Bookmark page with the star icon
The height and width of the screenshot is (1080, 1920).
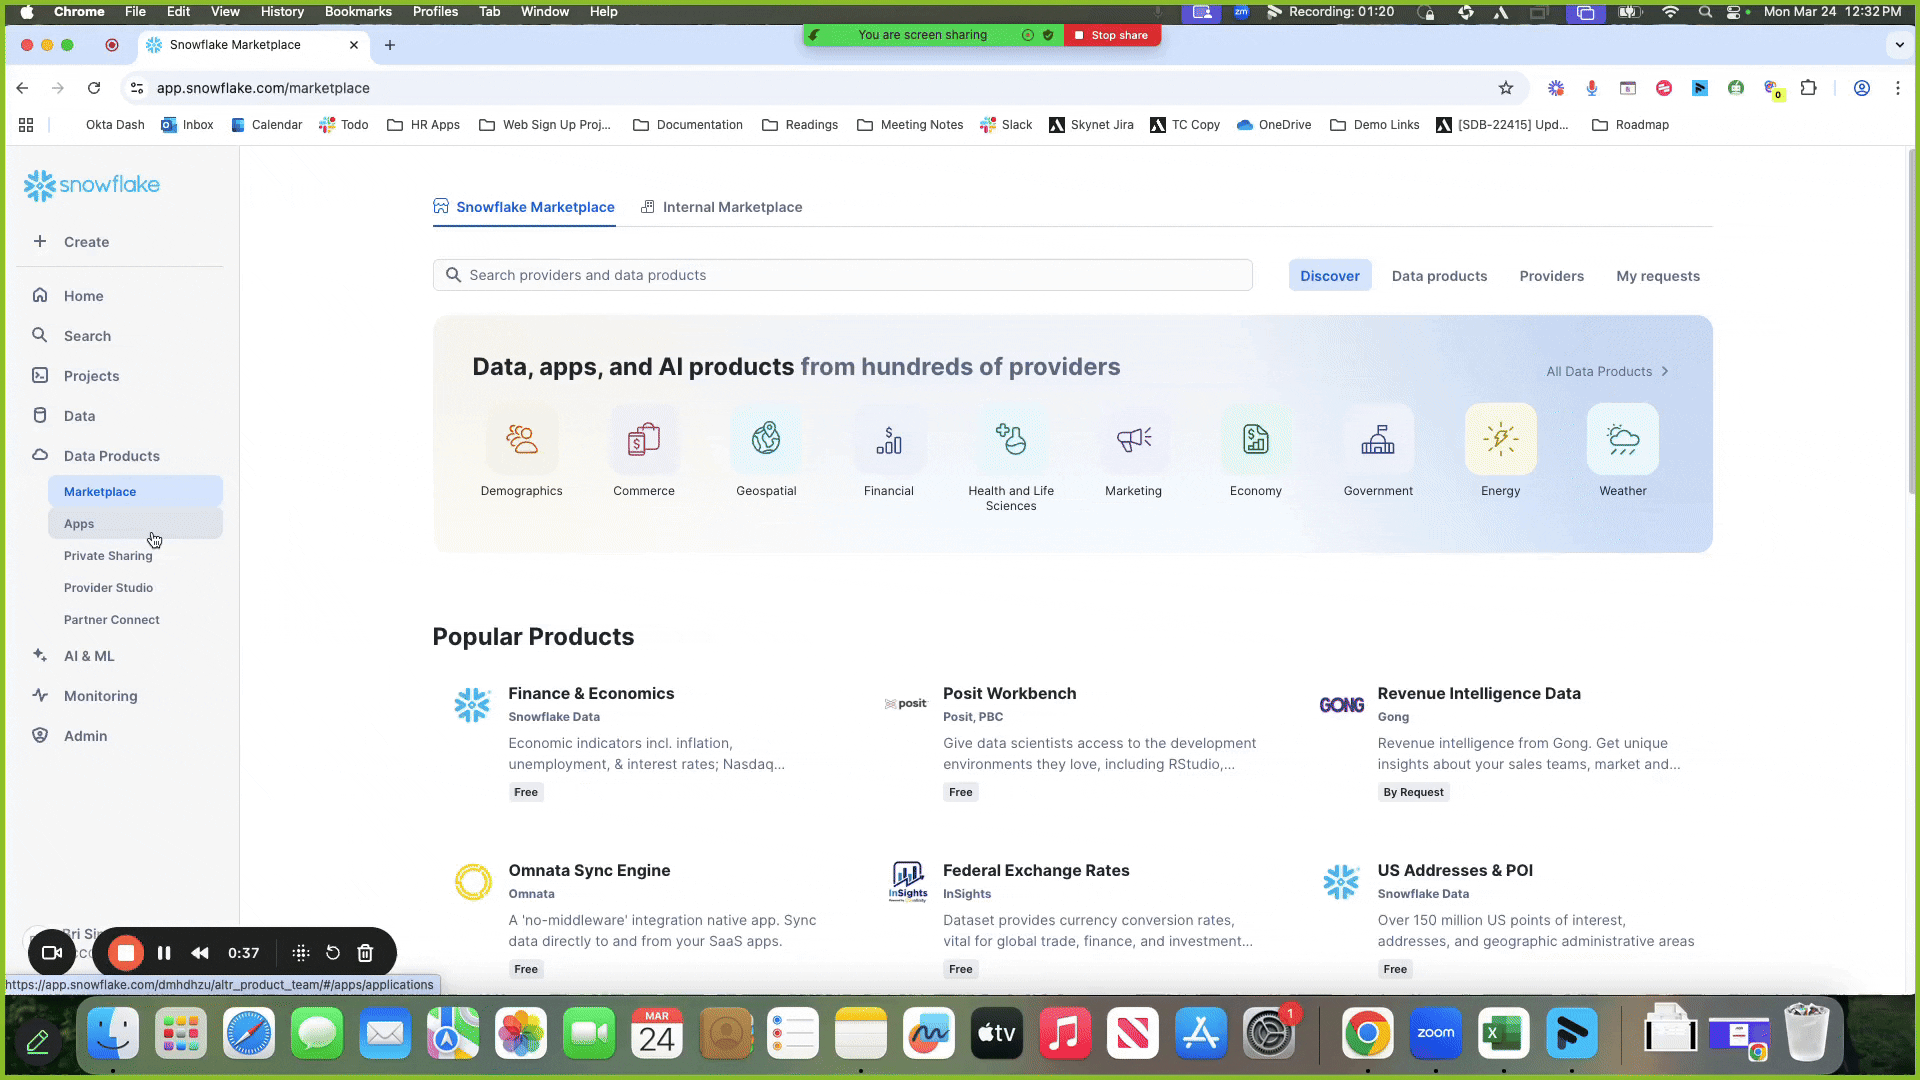pyautogui.click(x=1506, y=88)
